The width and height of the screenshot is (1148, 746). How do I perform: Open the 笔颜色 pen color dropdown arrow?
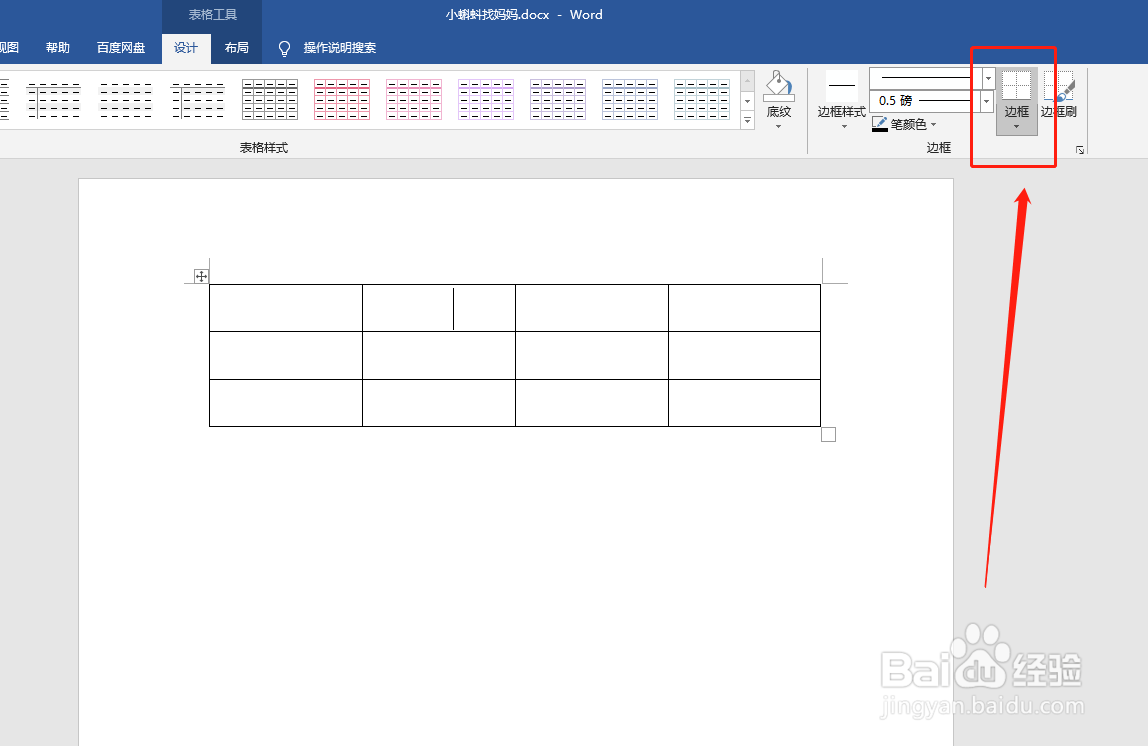tap(933, 124)
